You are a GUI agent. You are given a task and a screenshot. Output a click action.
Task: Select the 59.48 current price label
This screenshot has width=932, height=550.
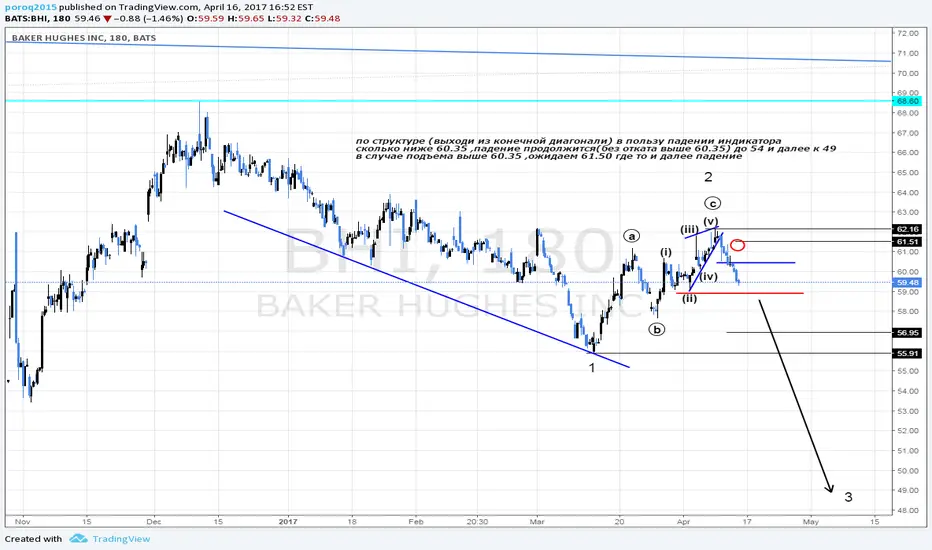[908, 283]
